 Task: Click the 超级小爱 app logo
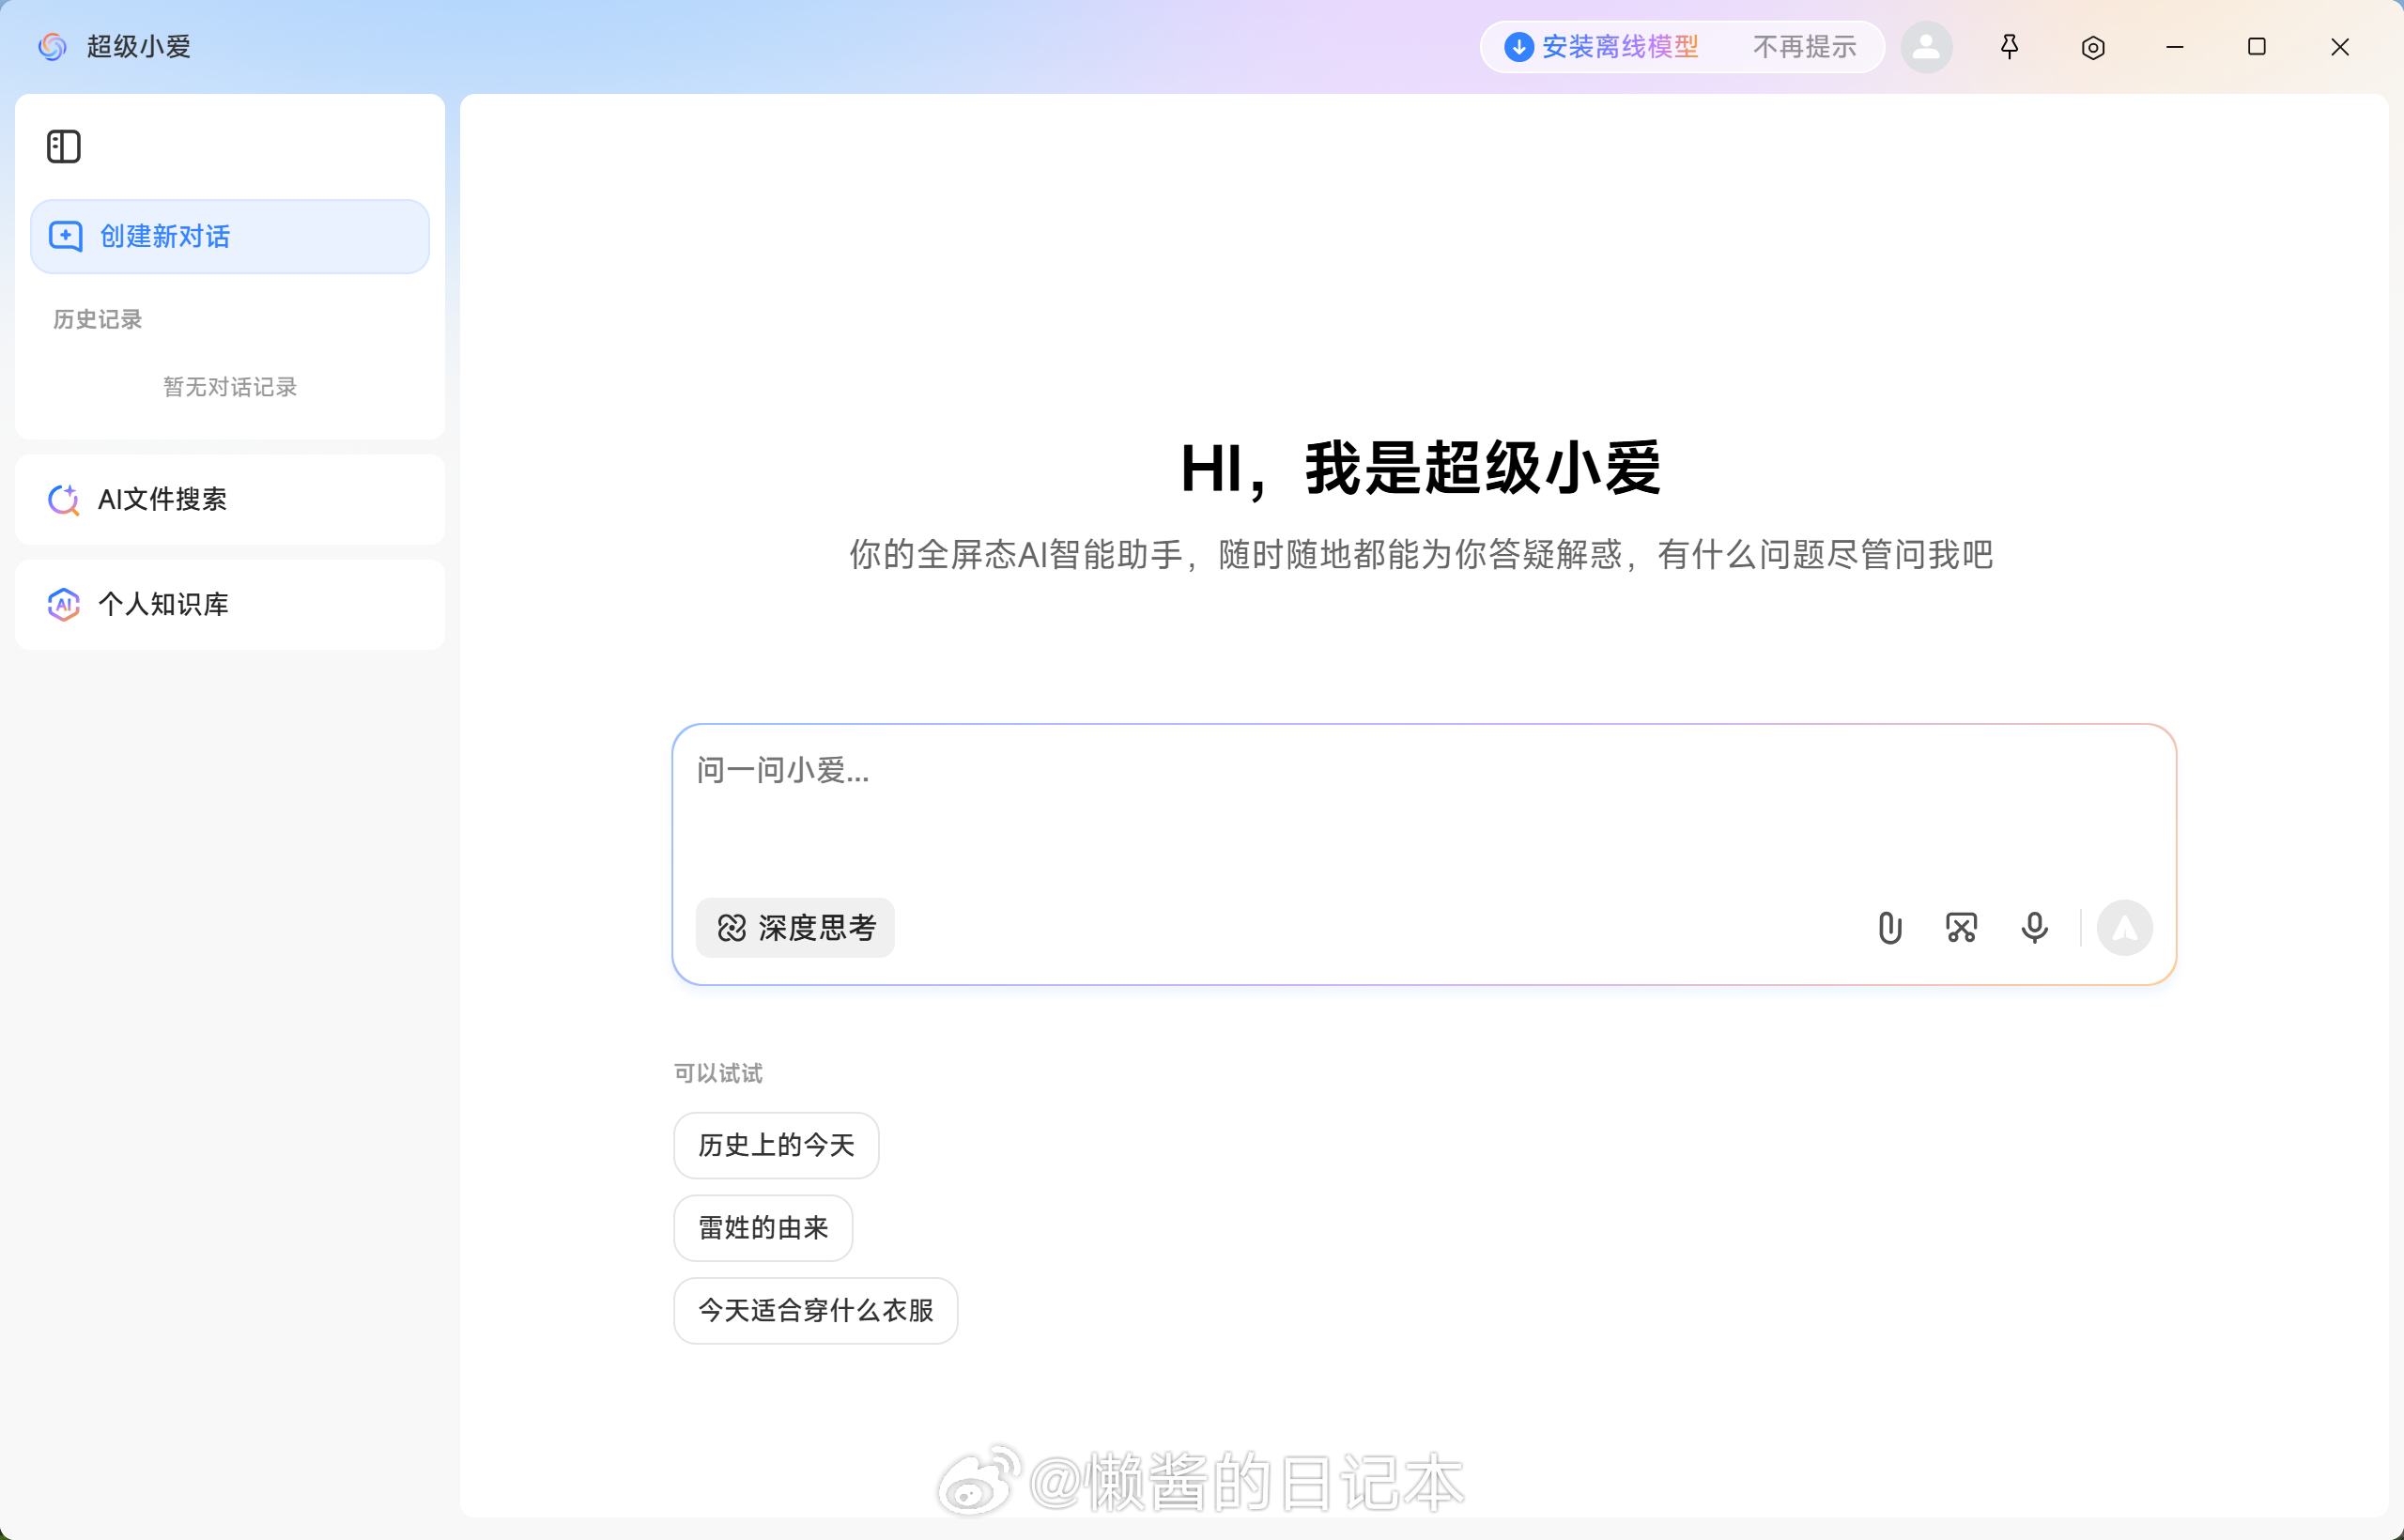click(x=52, y=47)
